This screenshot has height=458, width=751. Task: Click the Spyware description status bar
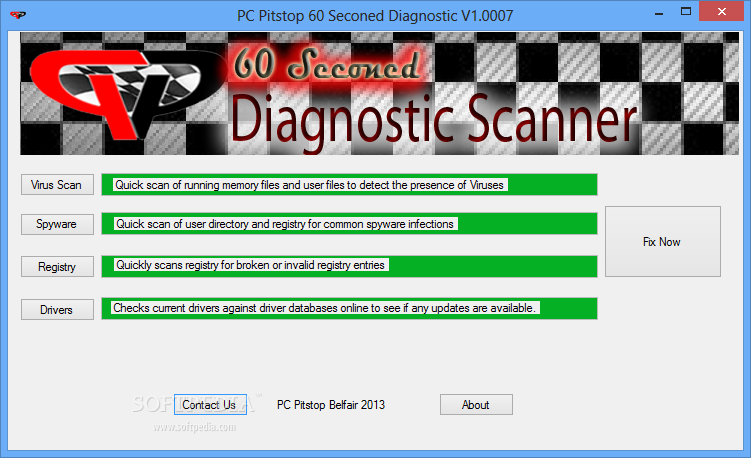[349, 224]
